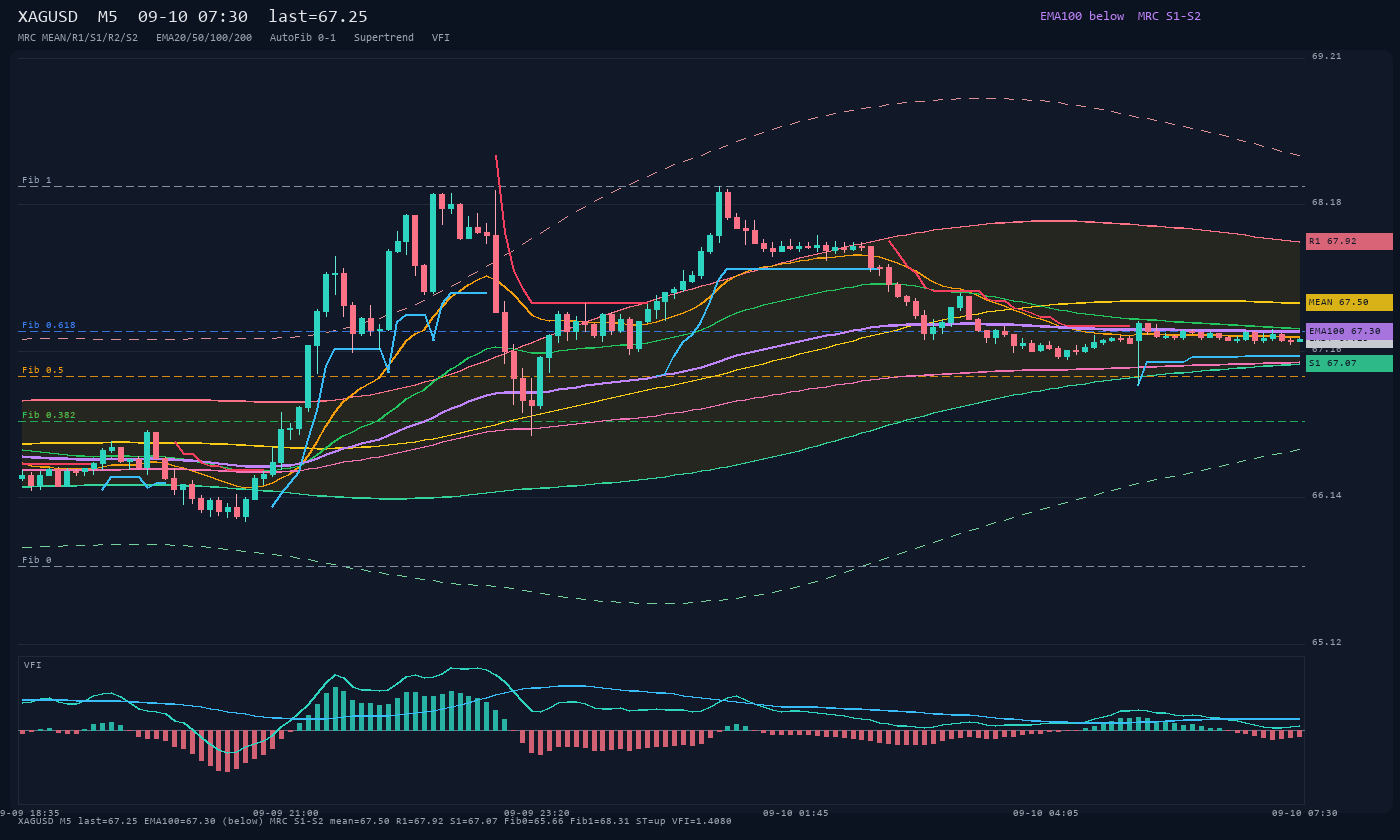This screenshot has height=840, width=1400.
Task: Click the "last=67.25" value in the title
Action: coord(318,17)
